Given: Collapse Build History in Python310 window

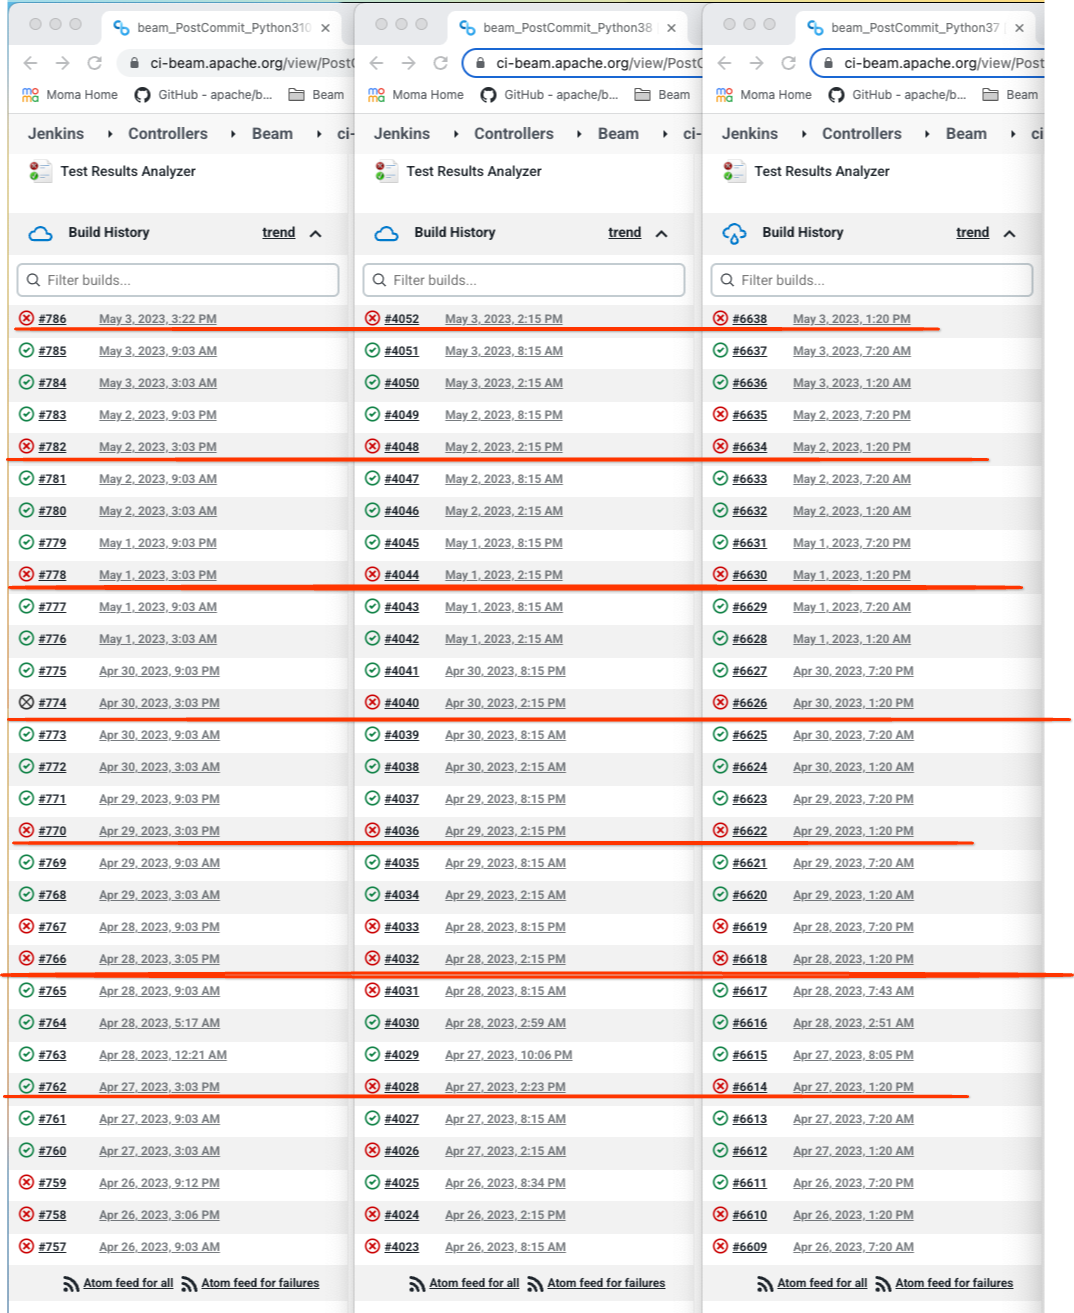Looking at the screenshot, I should point(316,233).
